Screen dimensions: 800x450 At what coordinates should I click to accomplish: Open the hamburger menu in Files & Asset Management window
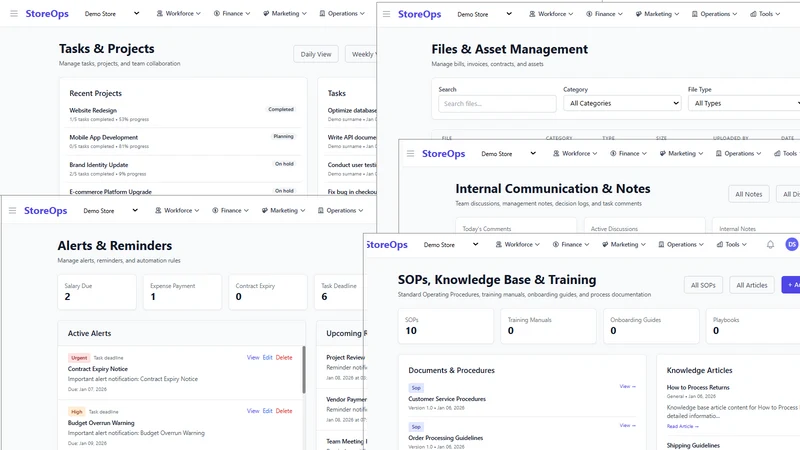pyautogui.click(x=386, y=14)
